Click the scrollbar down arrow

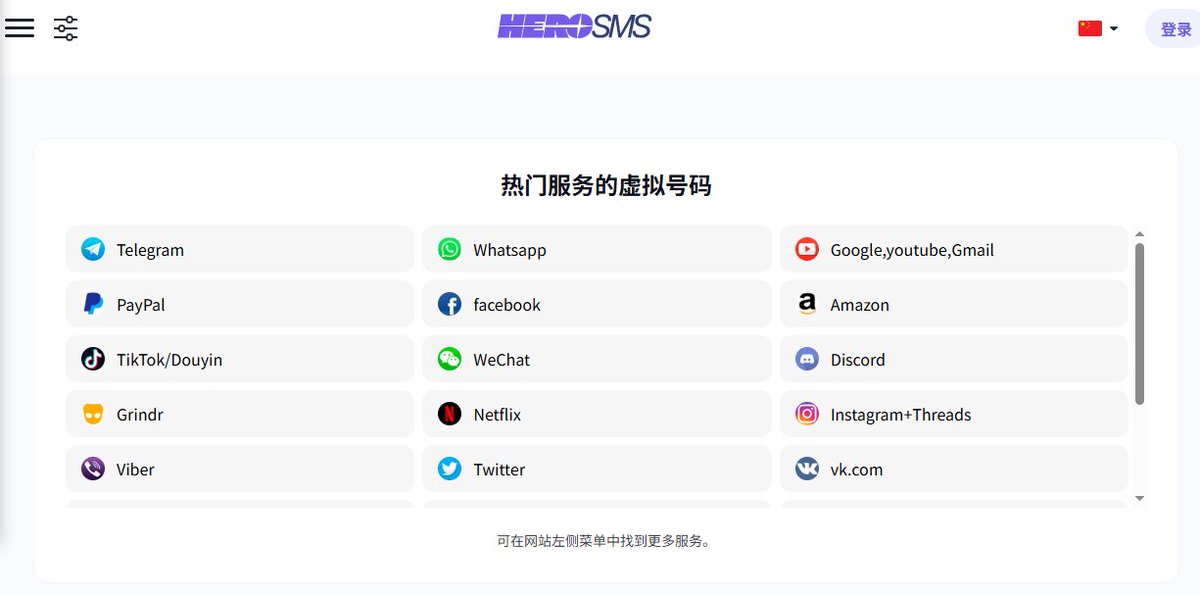(x=1139, y=498)
